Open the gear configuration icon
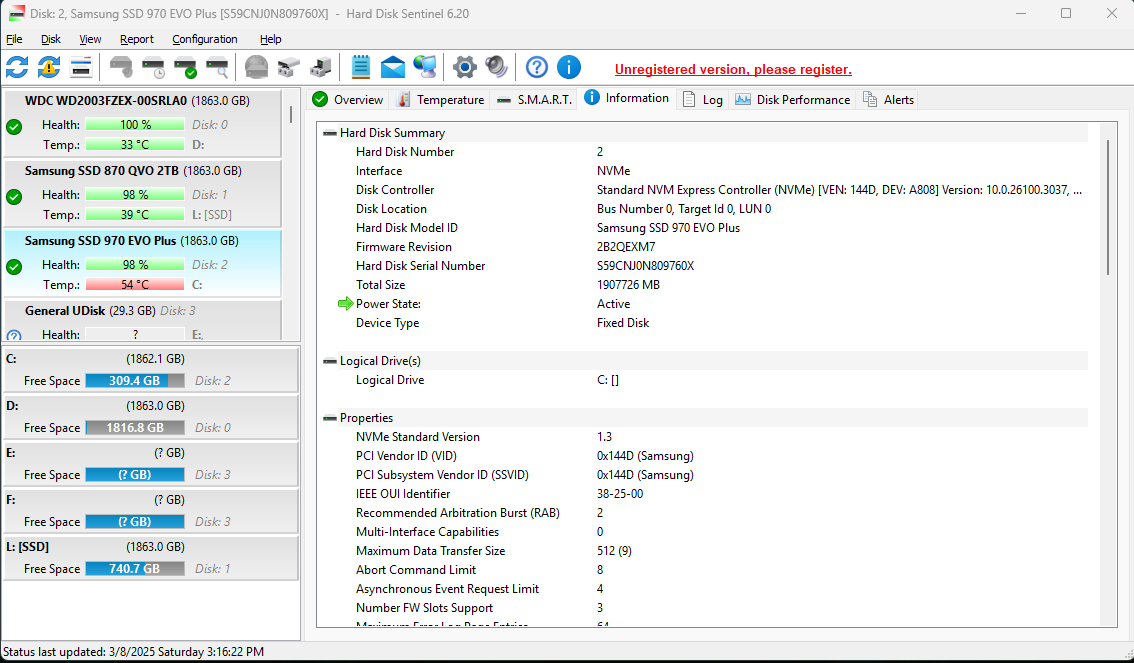 (464, 67)
